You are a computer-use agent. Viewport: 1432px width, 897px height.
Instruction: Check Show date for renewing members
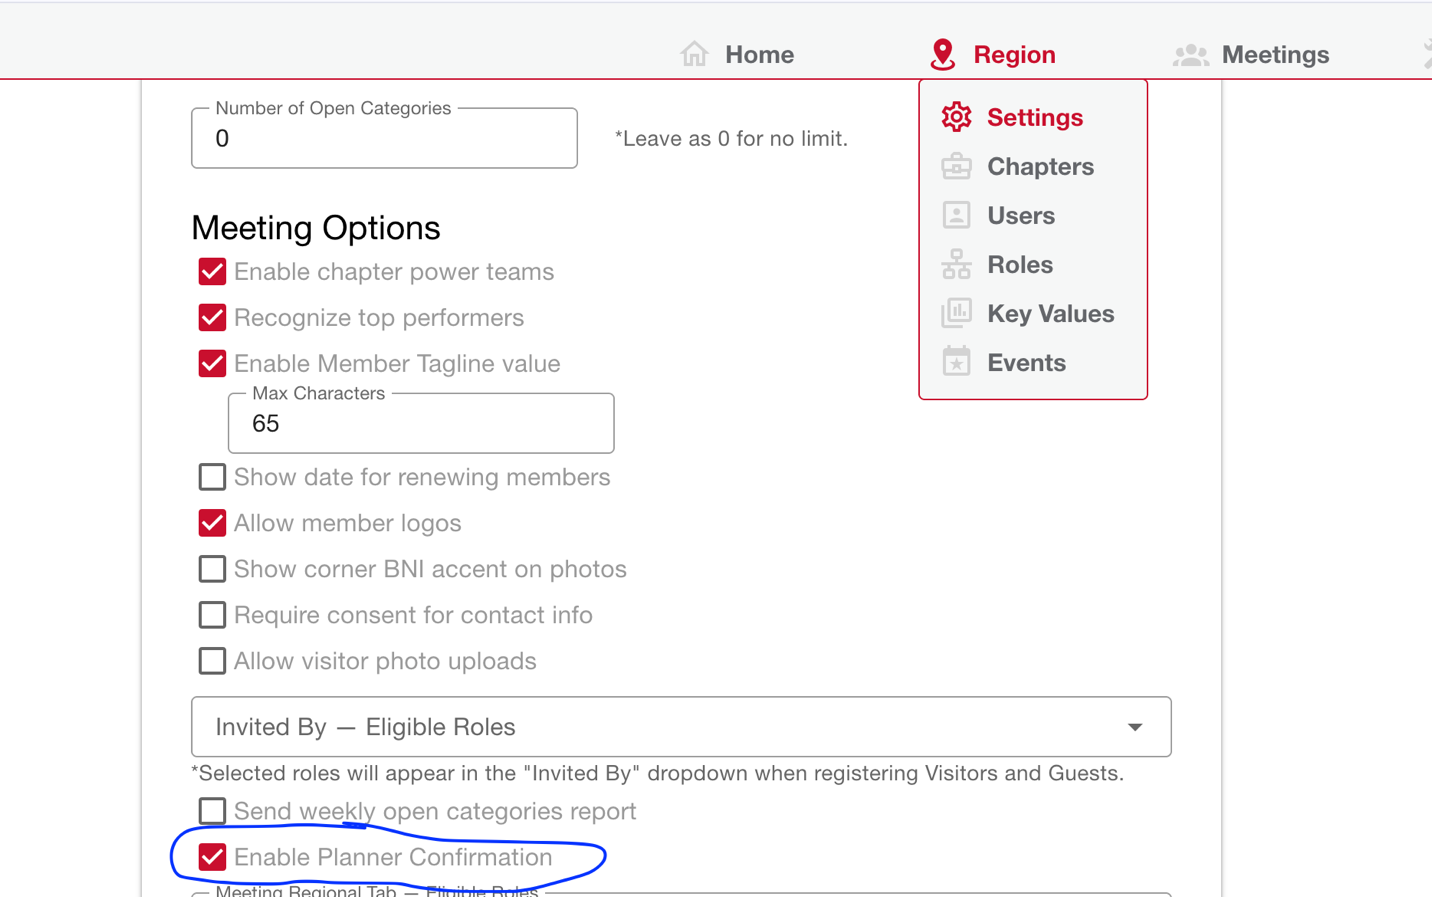212,477
